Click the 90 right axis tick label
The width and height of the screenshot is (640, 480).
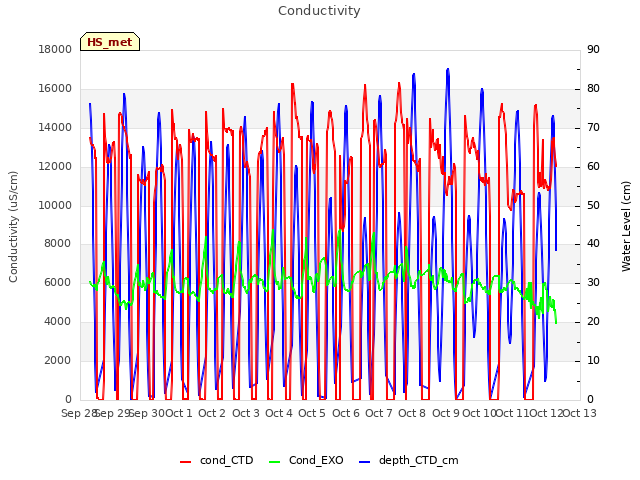[x=593, y=49]
